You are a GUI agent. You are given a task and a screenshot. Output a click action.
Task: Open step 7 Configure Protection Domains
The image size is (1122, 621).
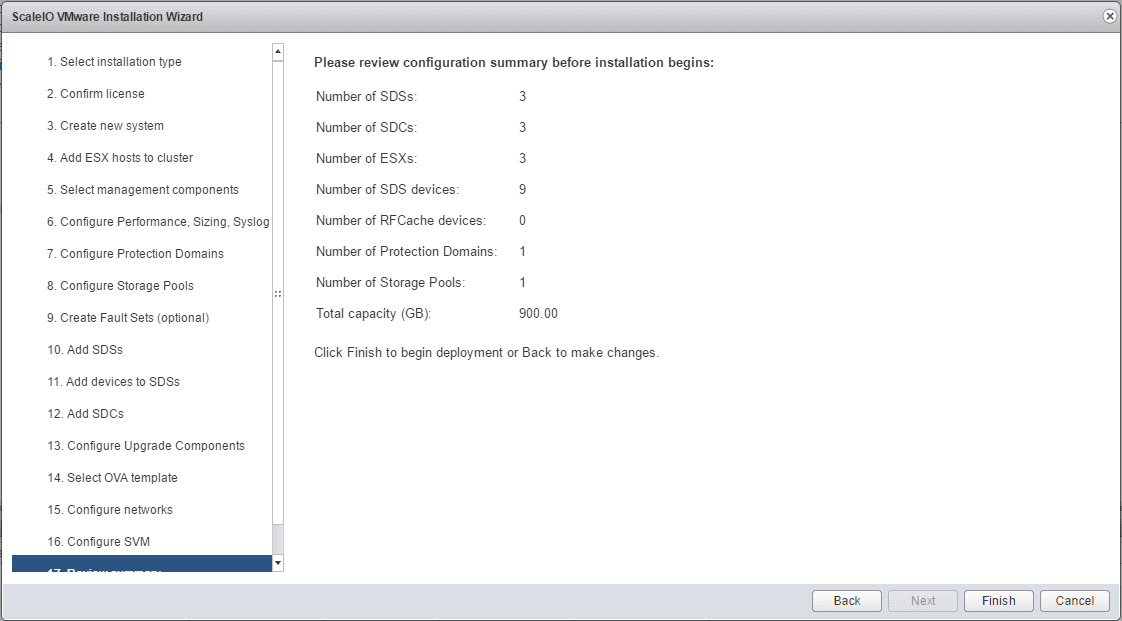(135, 254)
